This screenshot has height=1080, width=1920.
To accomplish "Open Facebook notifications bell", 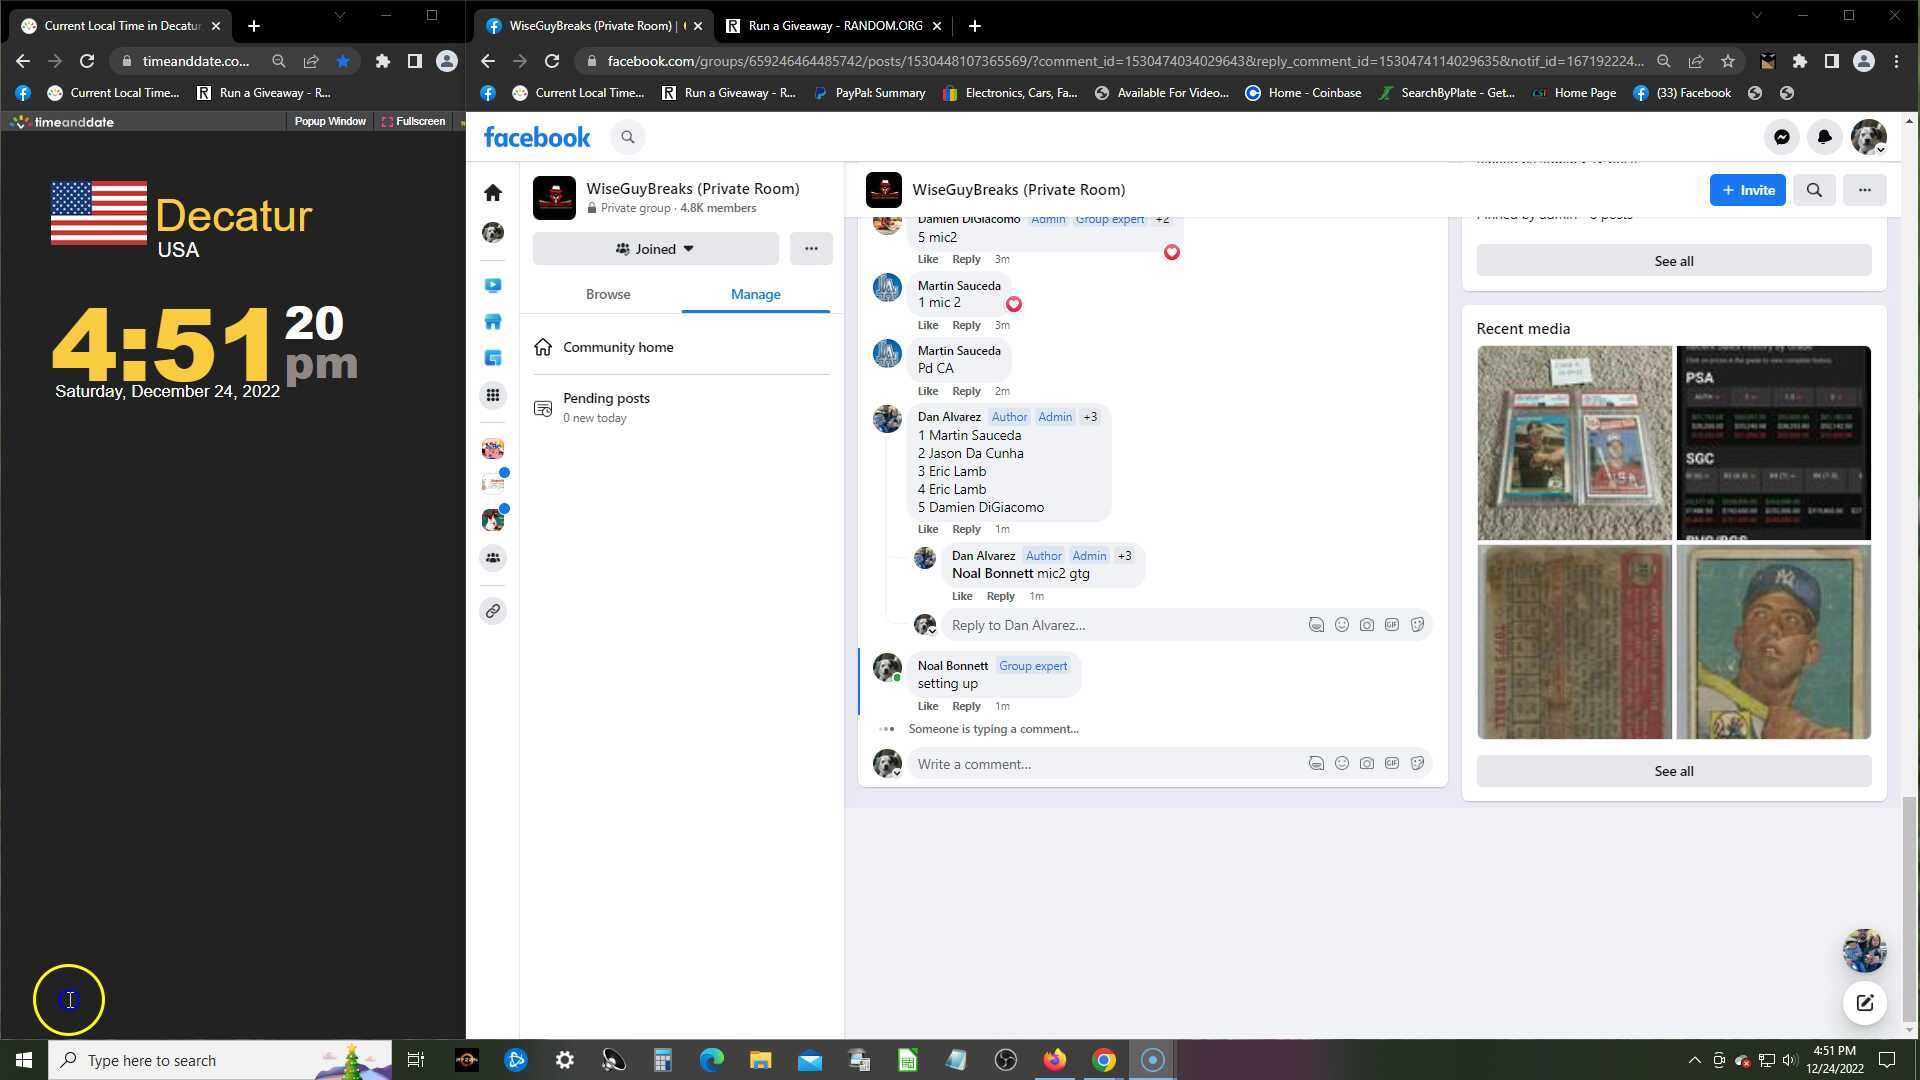I will (x=1824, y=137).
